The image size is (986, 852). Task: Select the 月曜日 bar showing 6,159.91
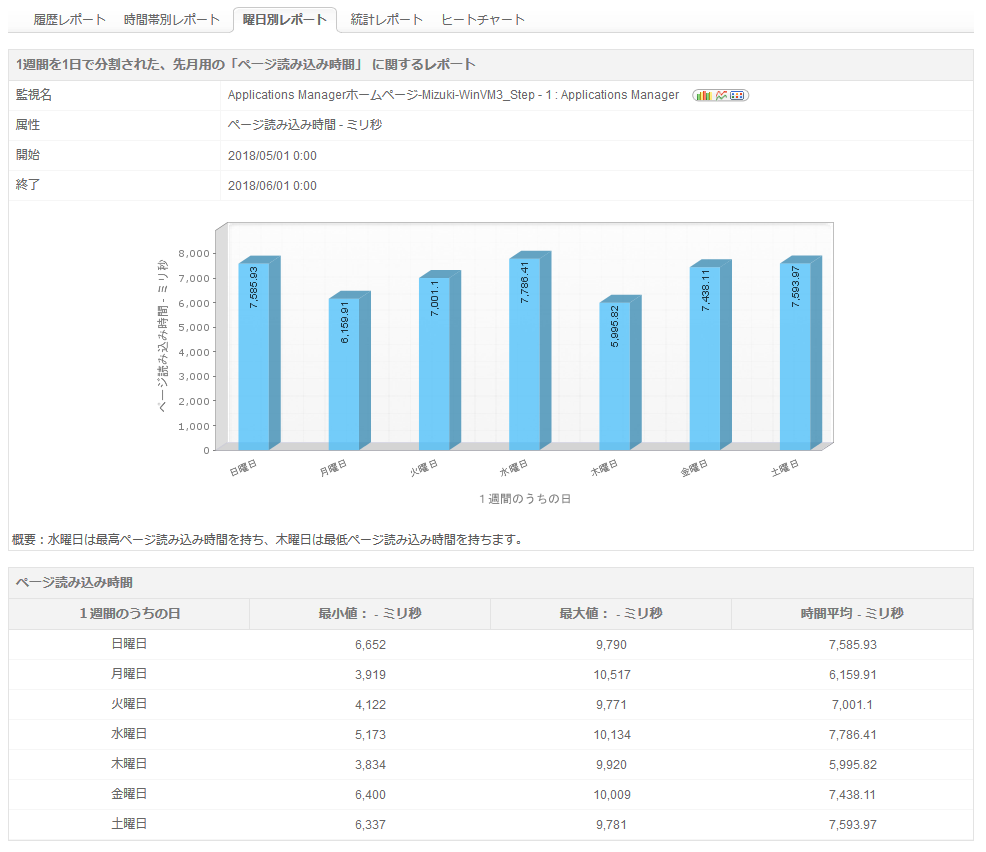[344, 375]
